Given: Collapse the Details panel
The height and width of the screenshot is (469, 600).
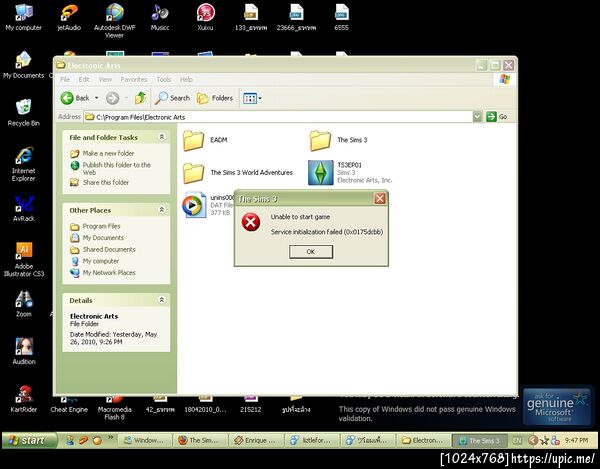Looking at the screenshot, I should click(x=162, y=300).
